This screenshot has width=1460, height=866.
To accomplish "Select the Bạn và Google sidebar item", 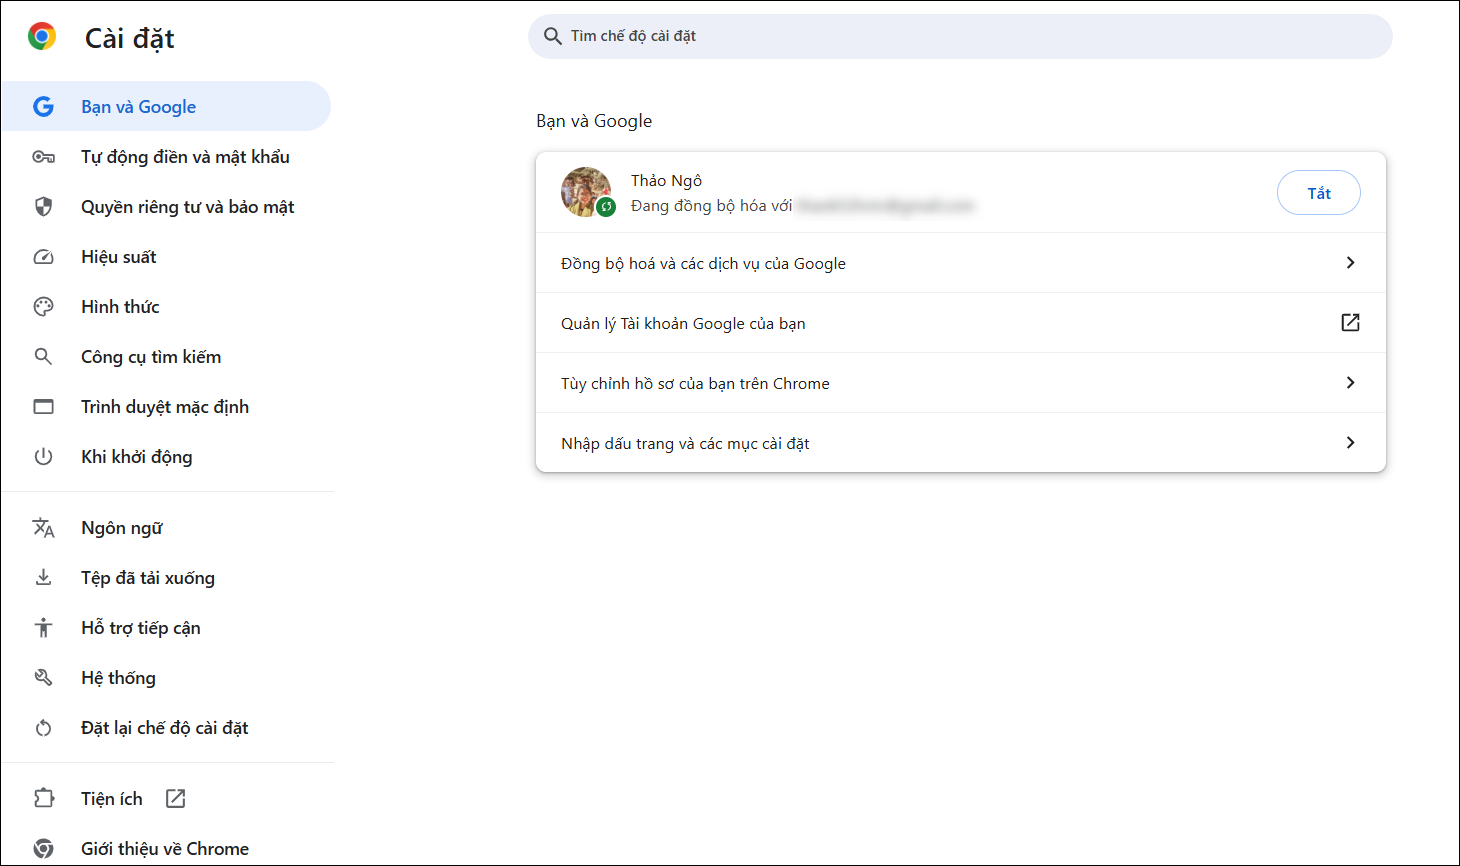I will click(x=166, y=107).
